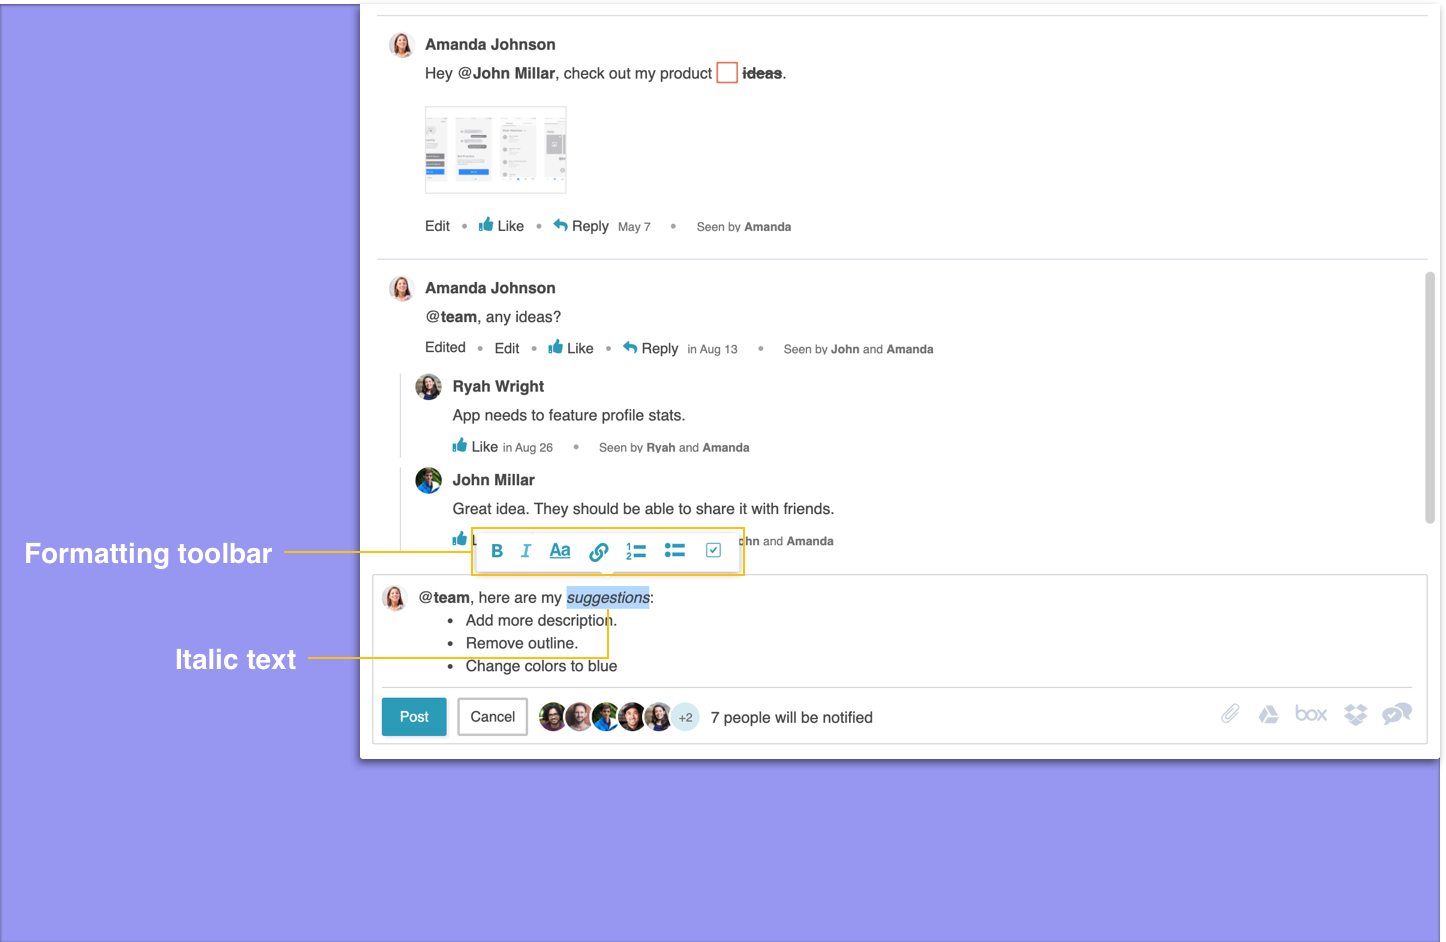
Task: Attach a file from Dropbox
Action: click(1355, 714)
